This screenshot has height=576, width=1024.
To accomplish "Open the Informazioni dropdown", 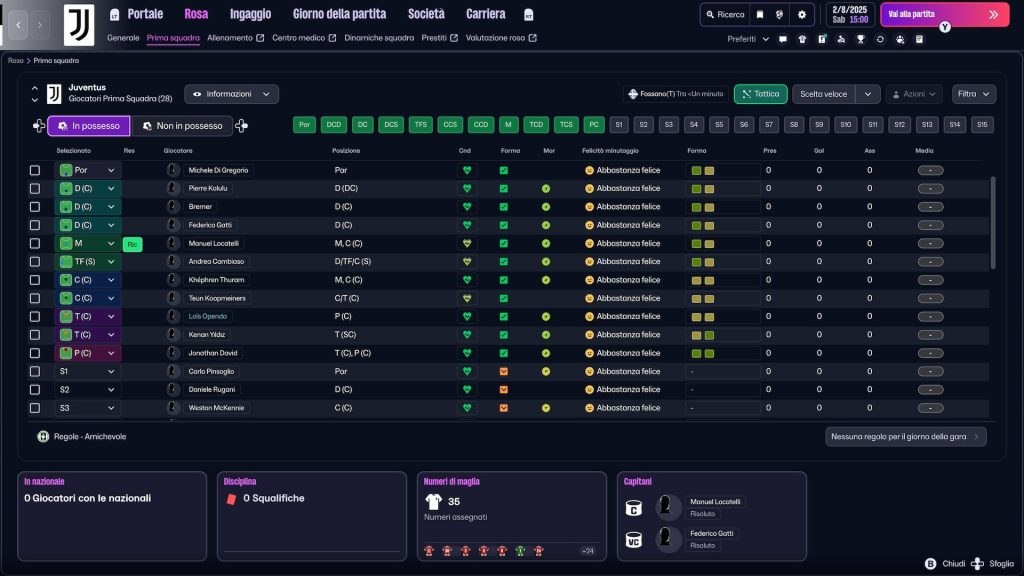I will pos(230,94).
